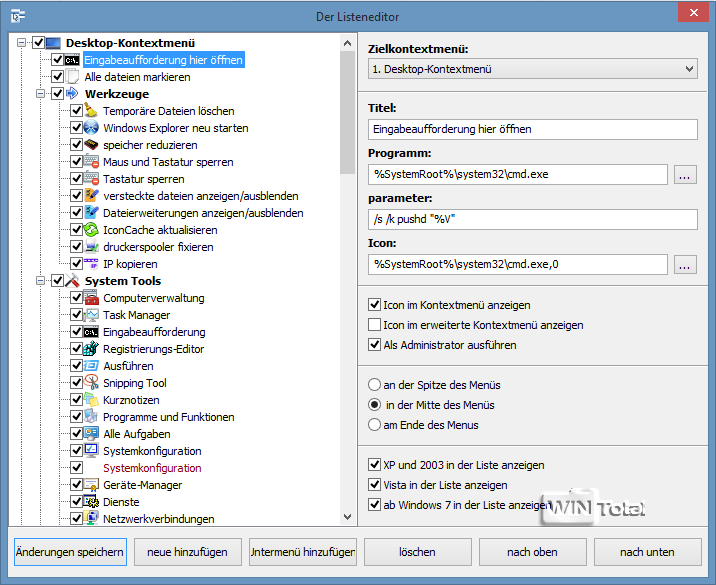Click nach oben button

[x=532, y=552]
